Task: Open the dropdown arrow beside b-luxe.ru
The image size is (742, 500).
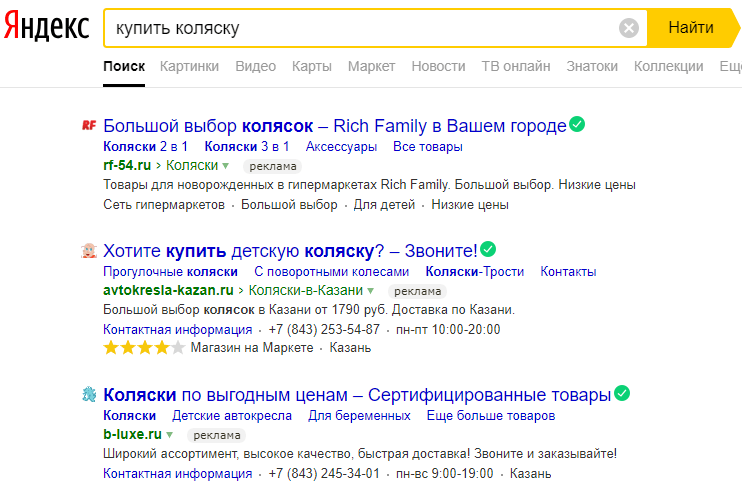Action: click(x=169, y=435)
